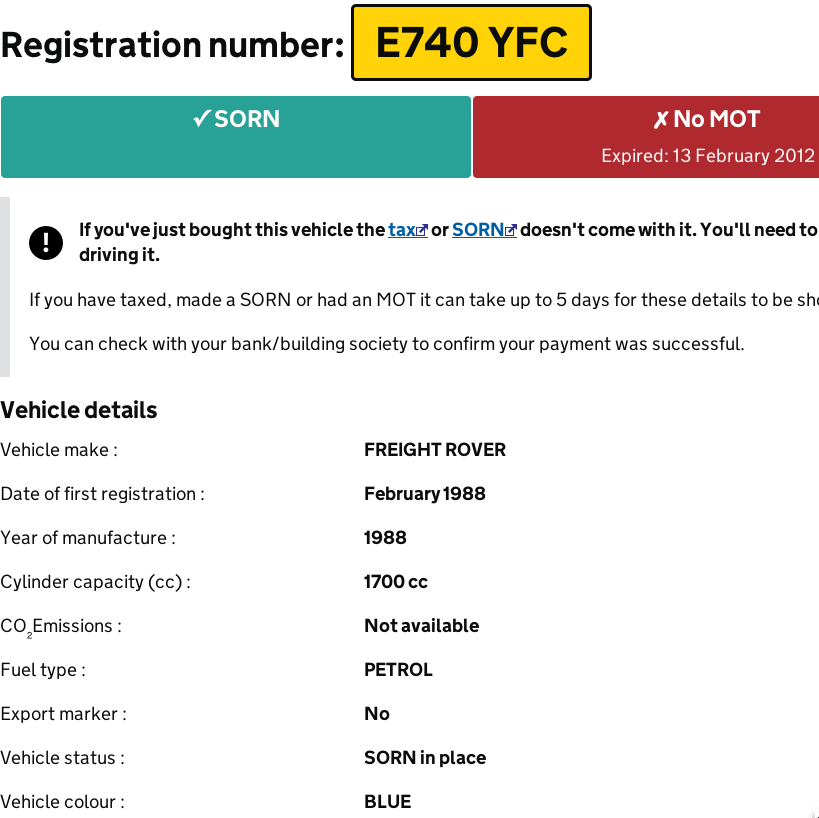Click the 1700 cc cylinder capacity value
819x818 pixels.
pos(396,582)
